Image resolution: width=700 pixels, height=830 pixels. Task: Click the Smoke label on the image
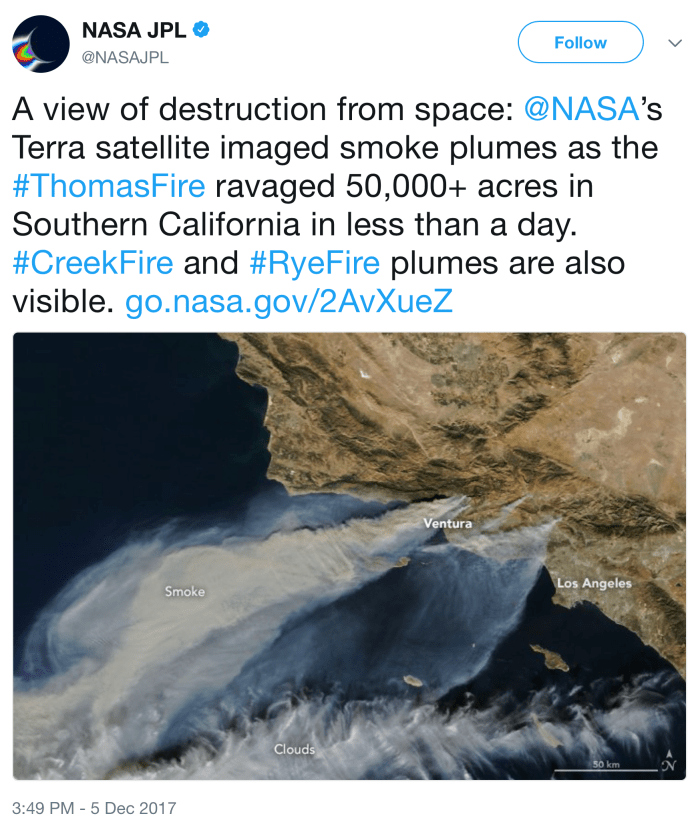184,592
